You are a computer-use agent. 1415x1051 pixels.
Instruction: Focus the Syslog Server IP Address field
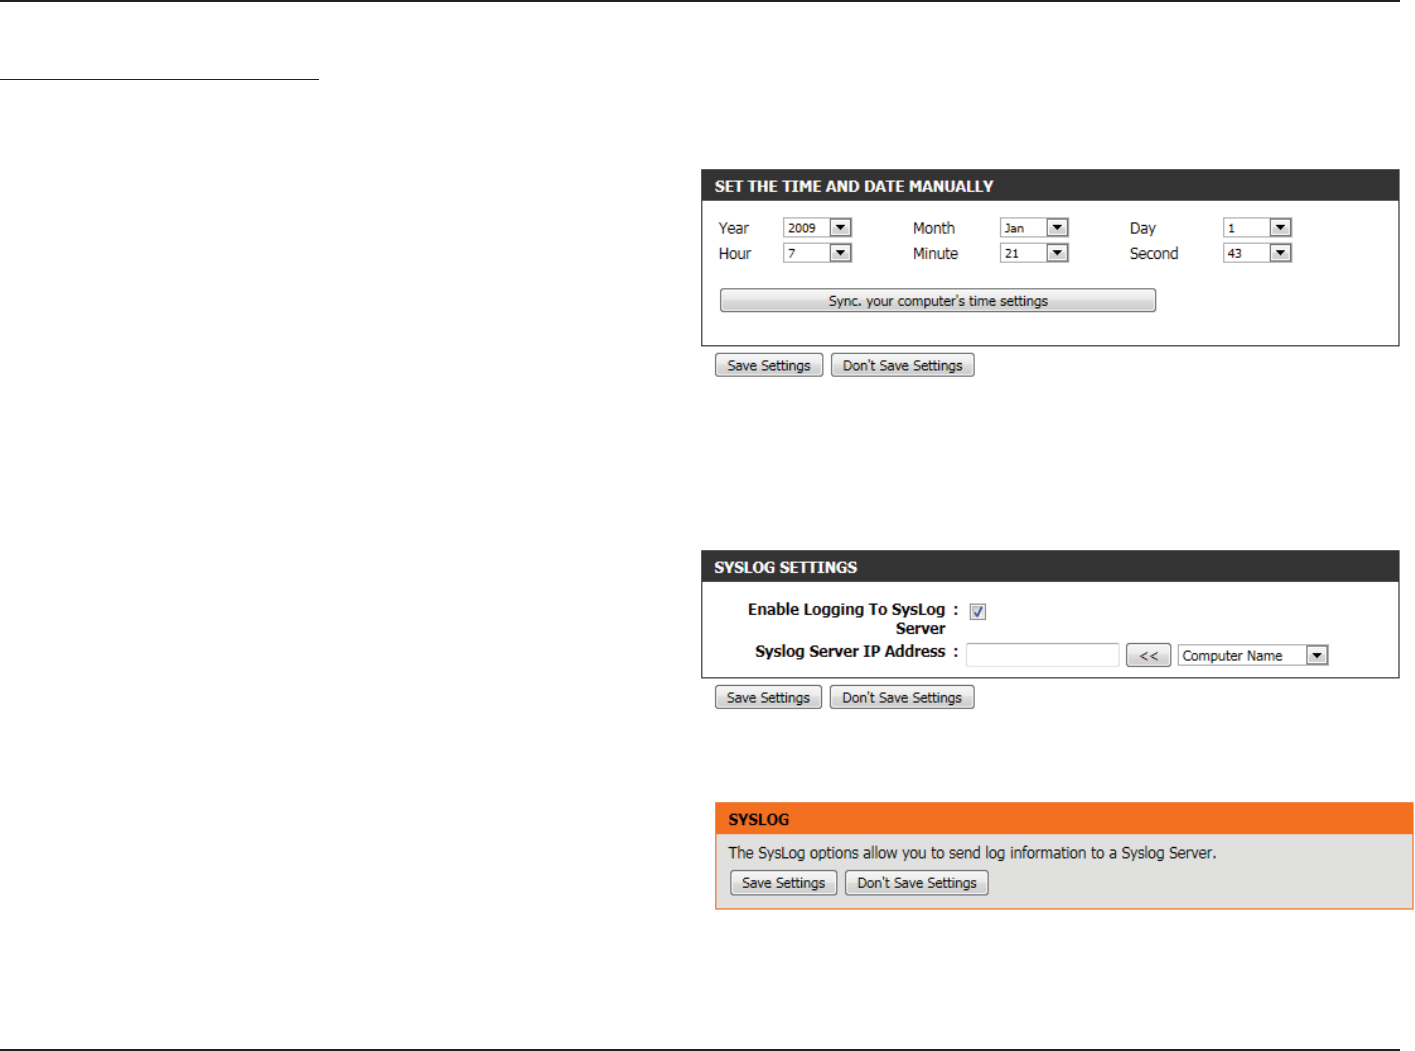[x=1042, y=655]
